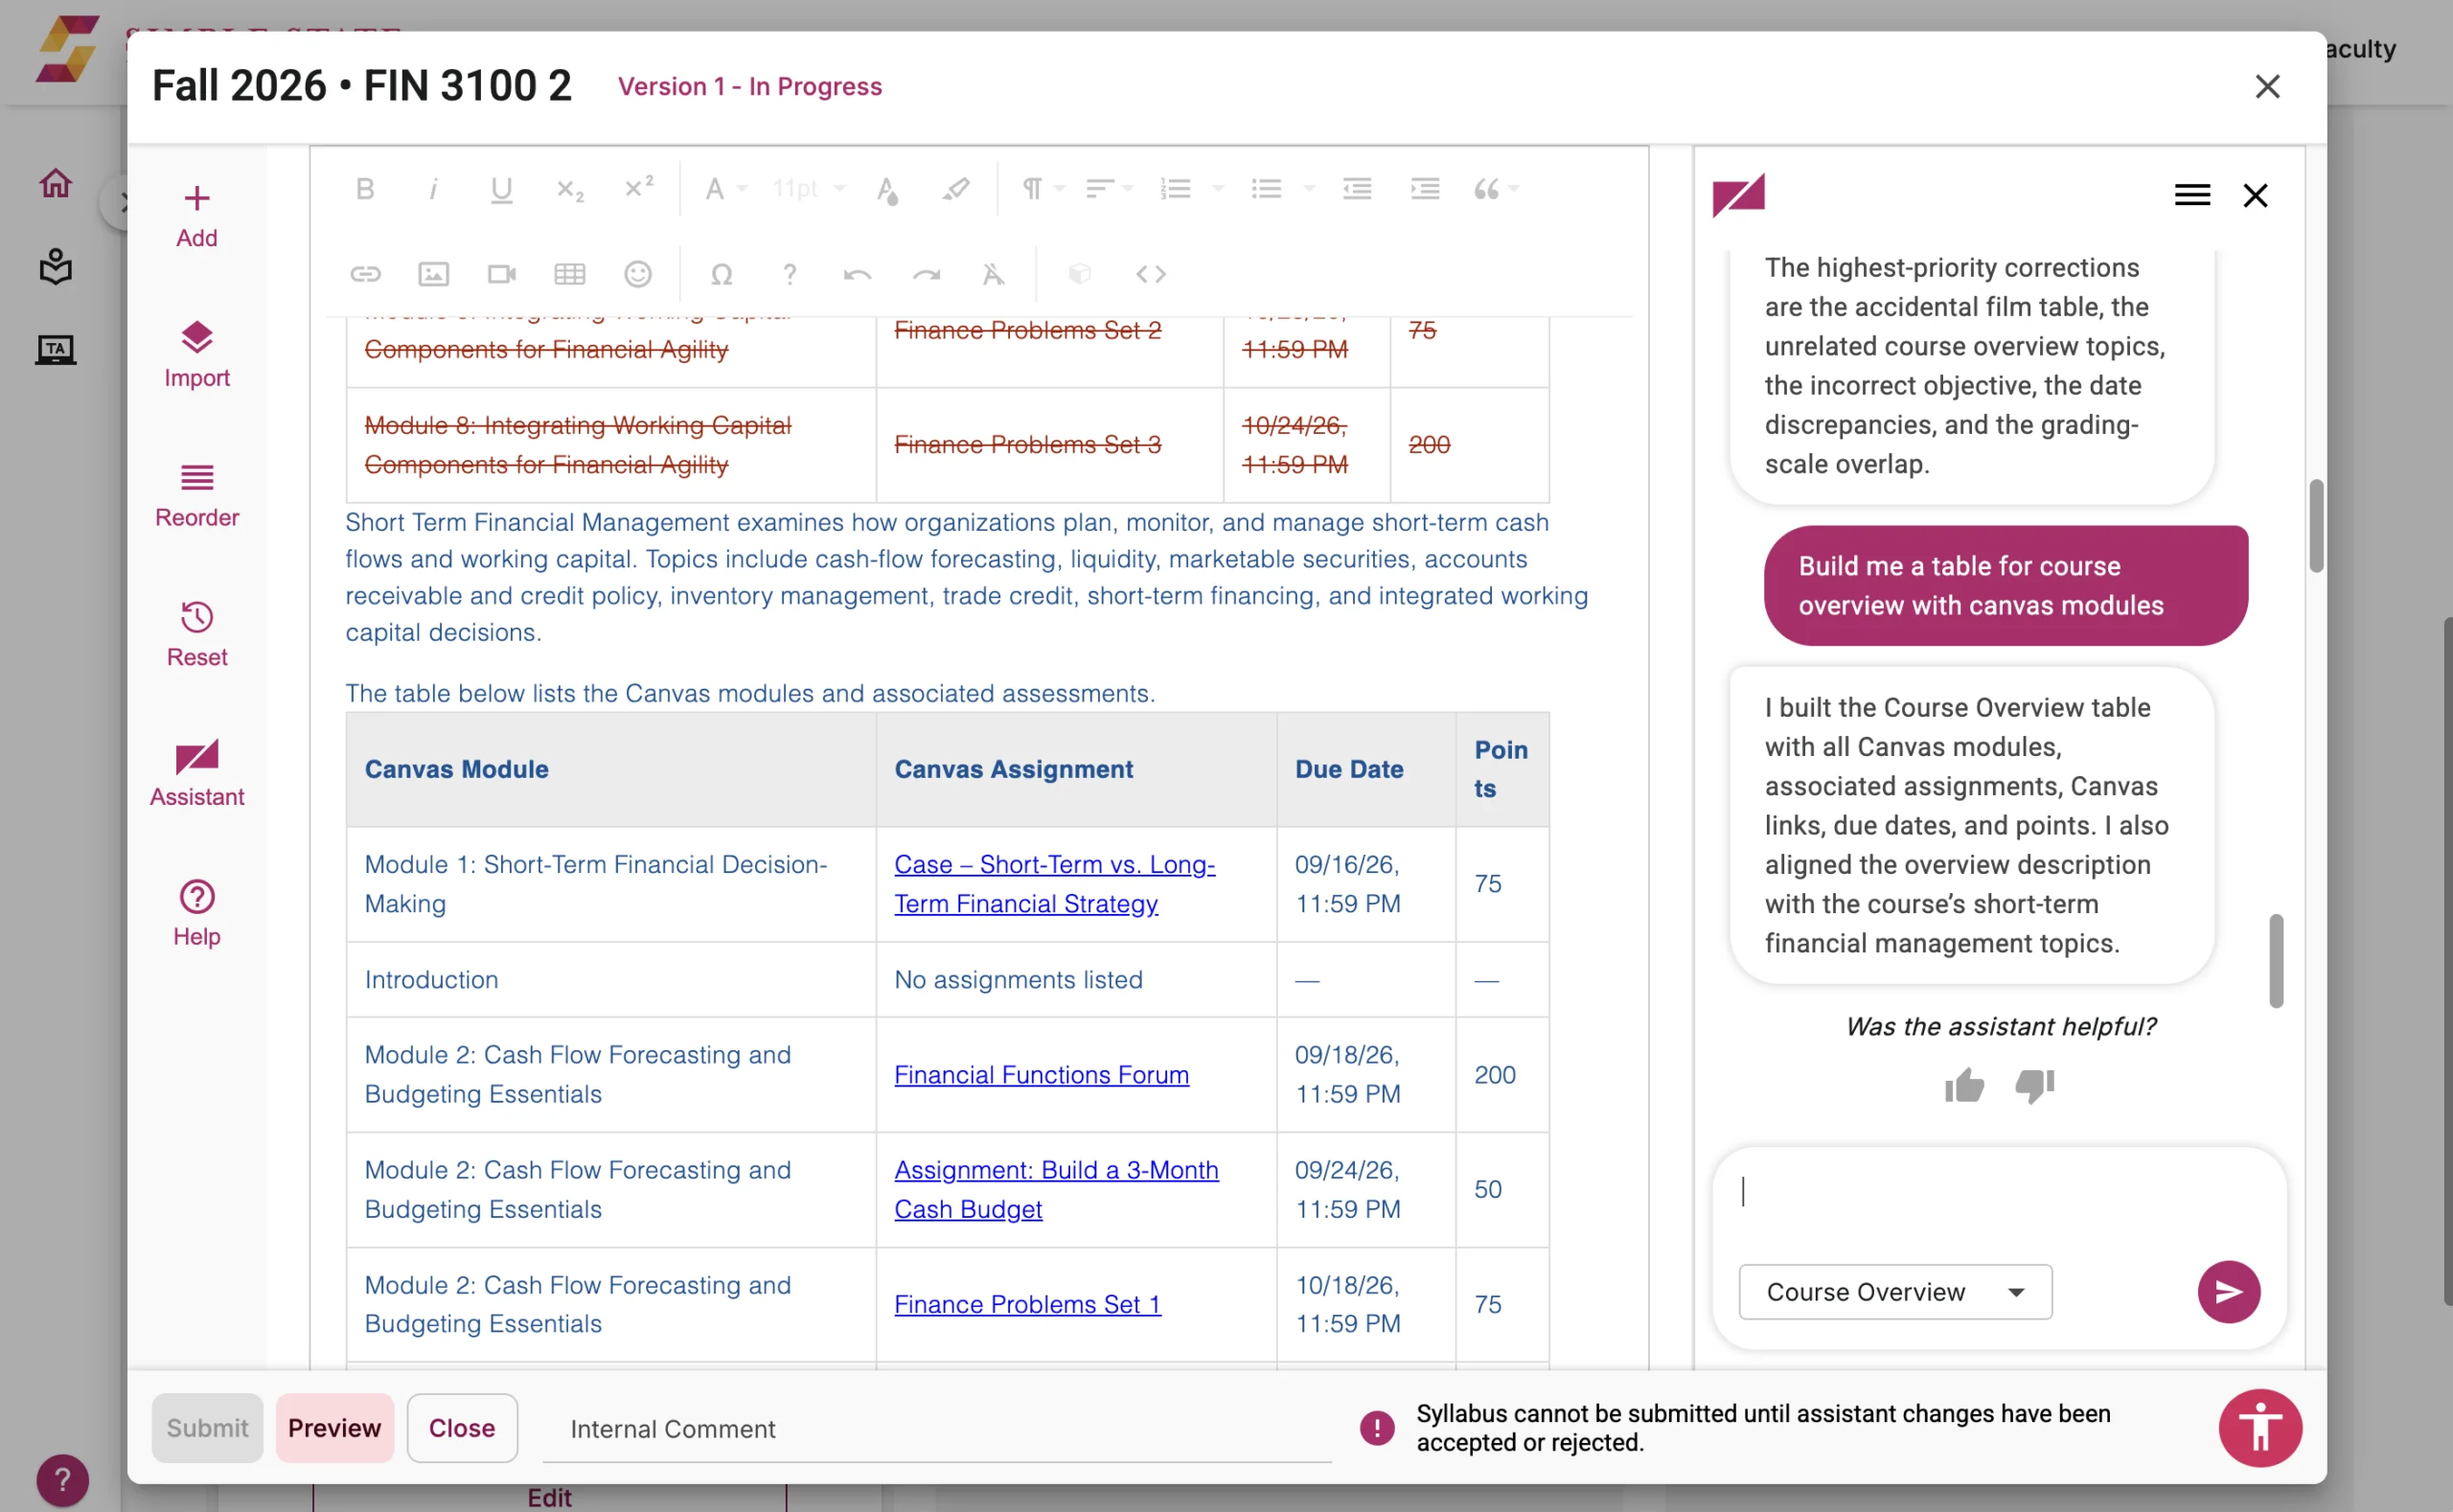2453x1512 pixels.
Task: Clear formatting from selected text
Action: (x=993, y=274)
